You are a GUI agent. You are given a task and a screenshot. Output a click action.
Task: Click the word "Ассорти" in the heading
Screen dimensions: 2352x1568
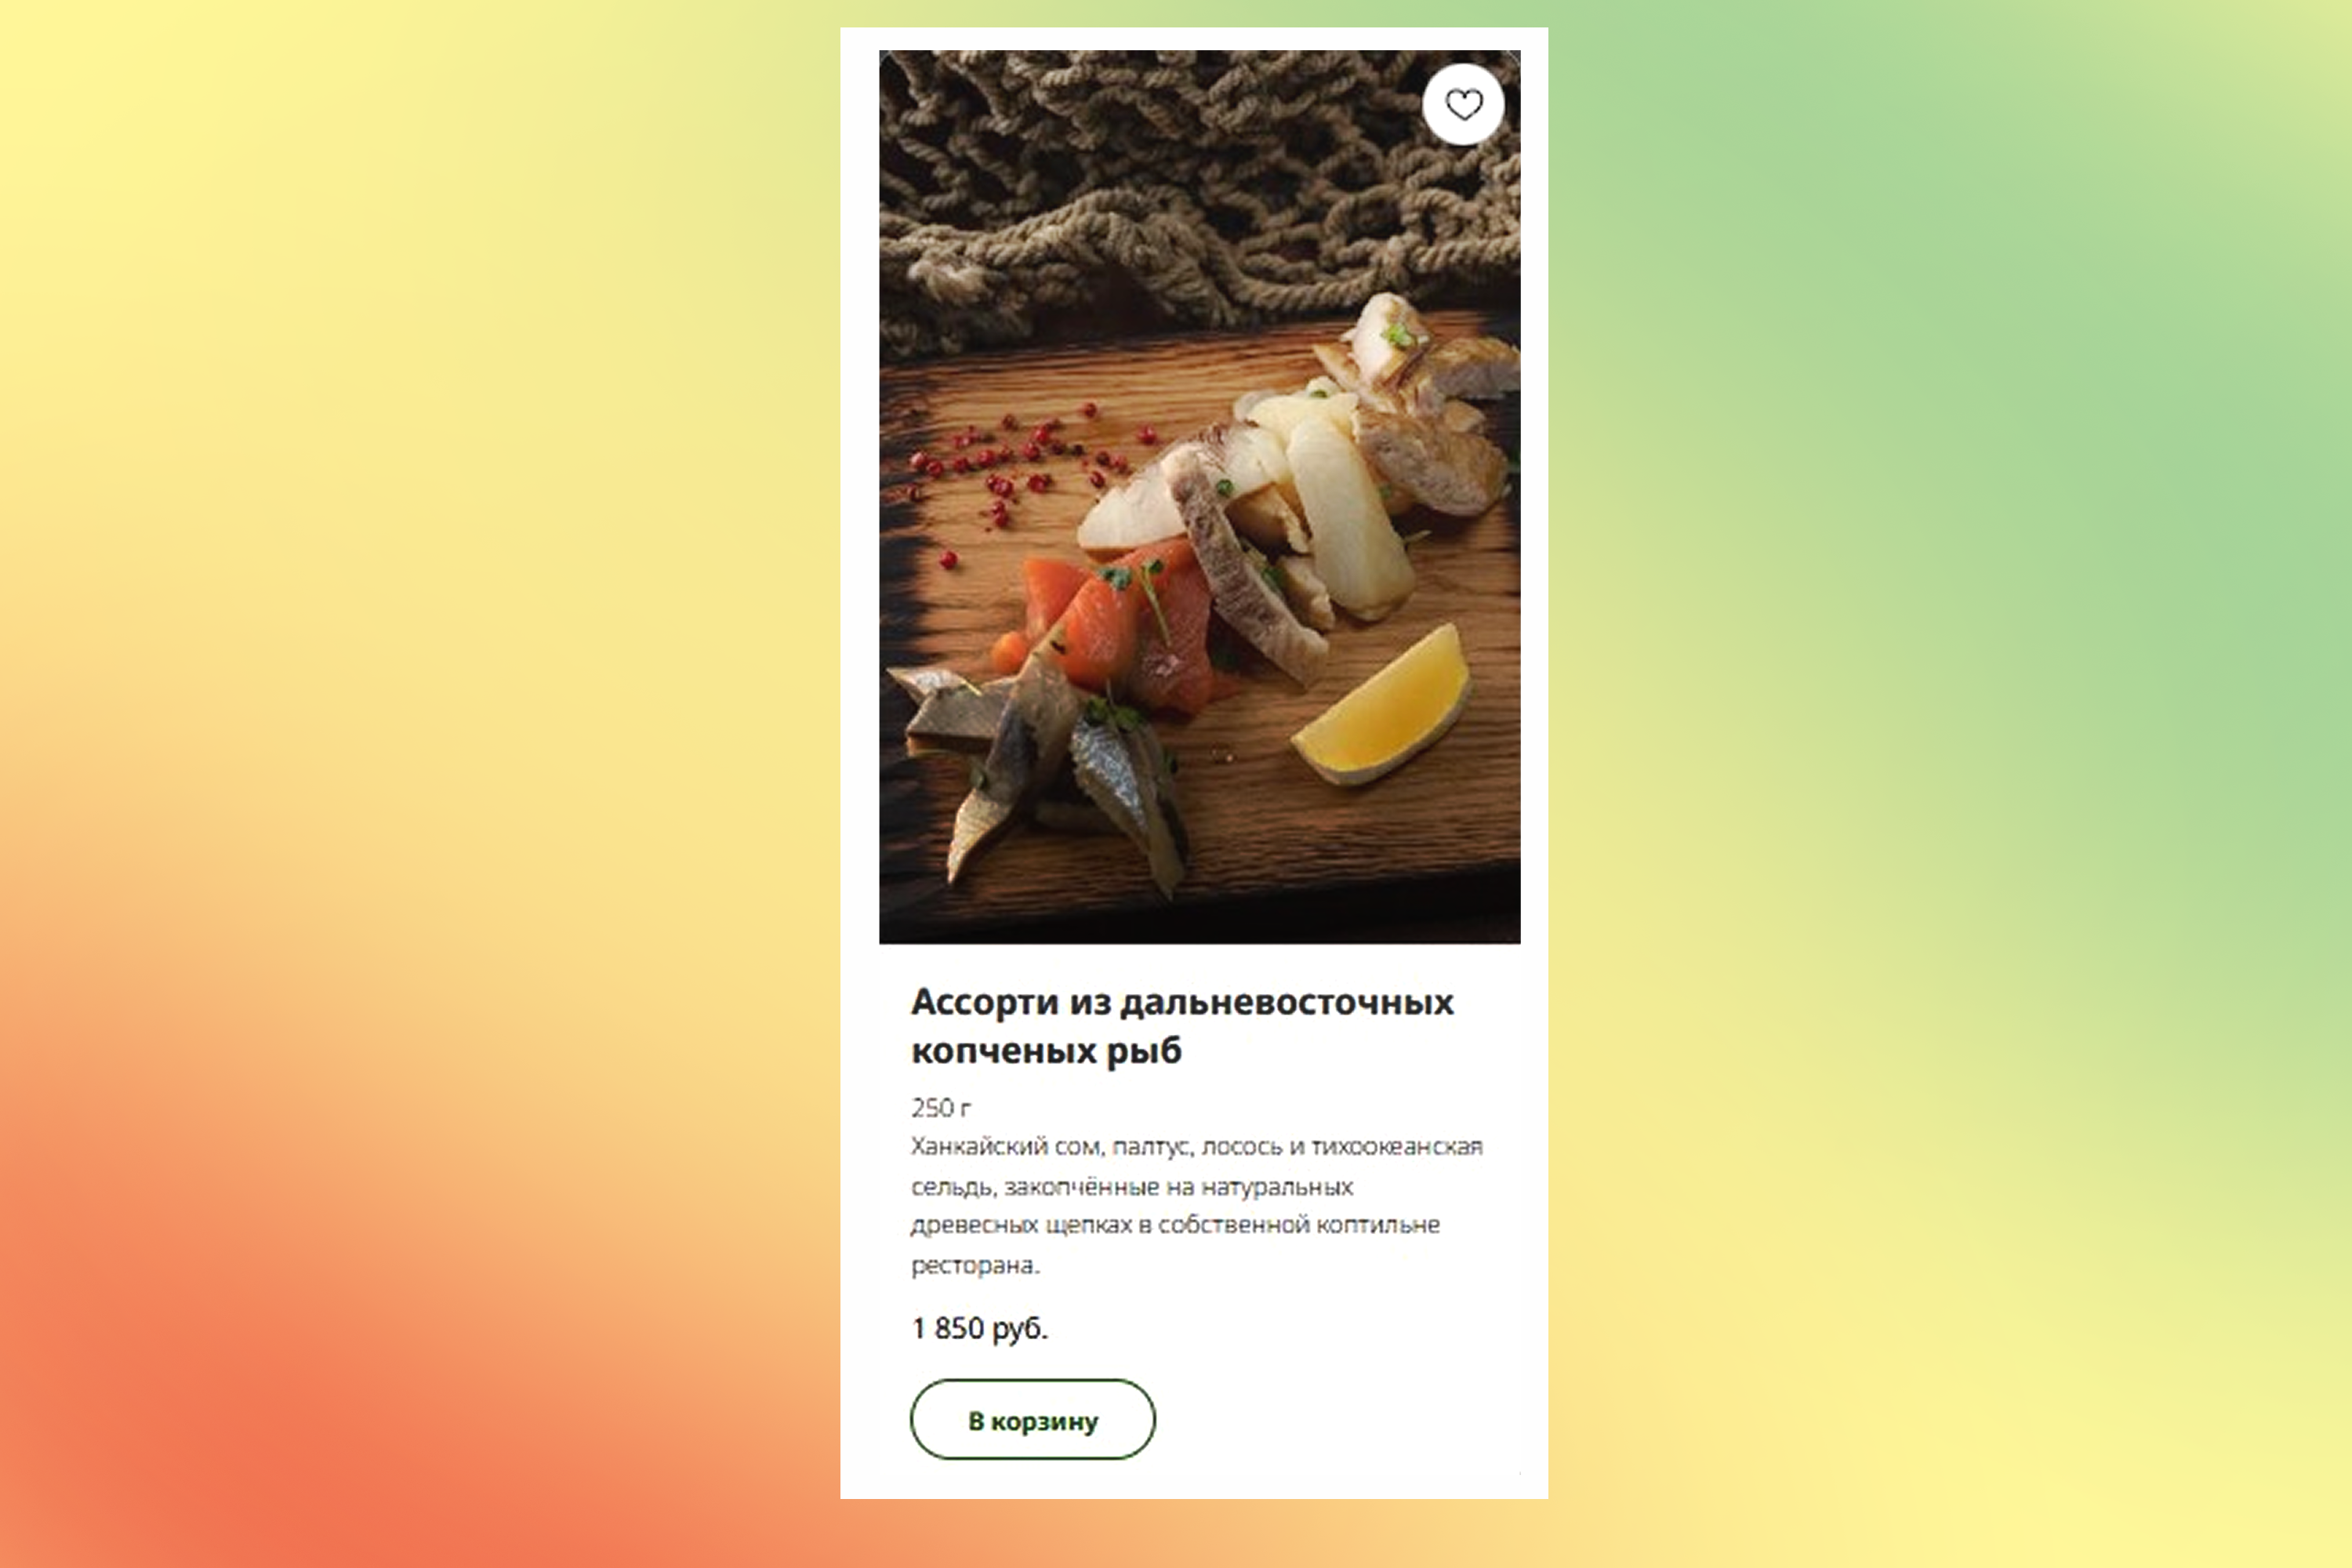984,1001
